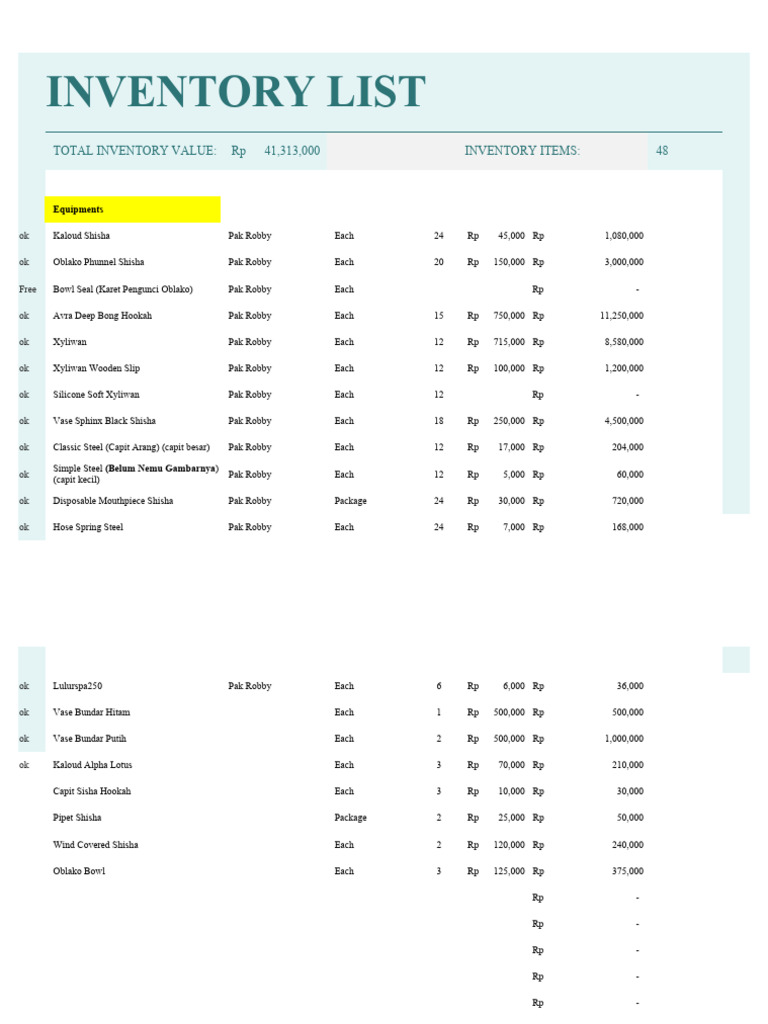Click the 1,200,000 total for Wooden Slip

point(624,368)
